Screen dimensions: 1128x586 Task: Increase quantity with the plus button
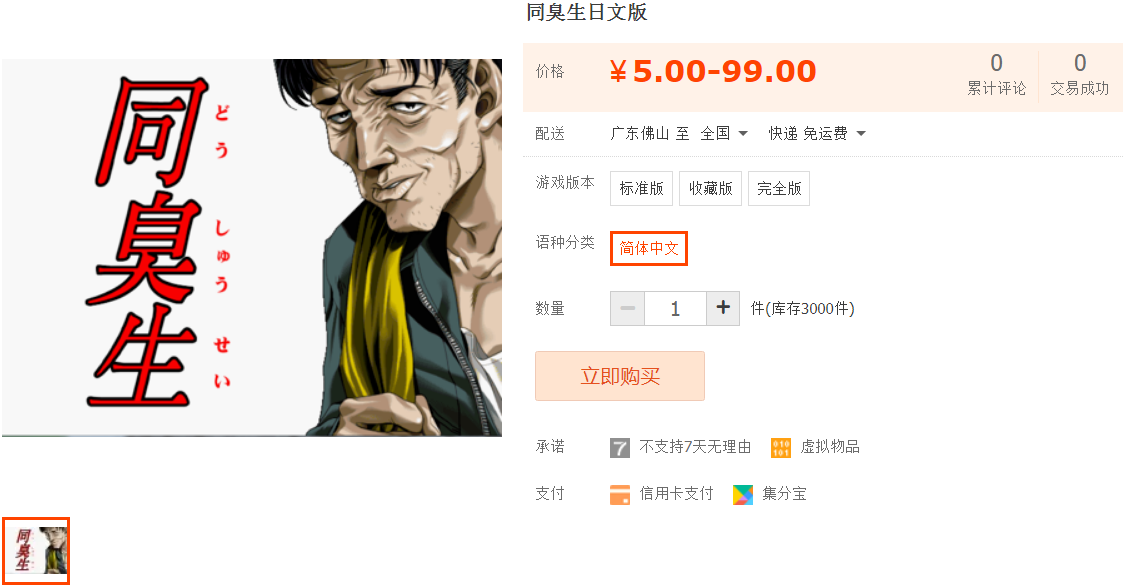[x=723, y=308]
